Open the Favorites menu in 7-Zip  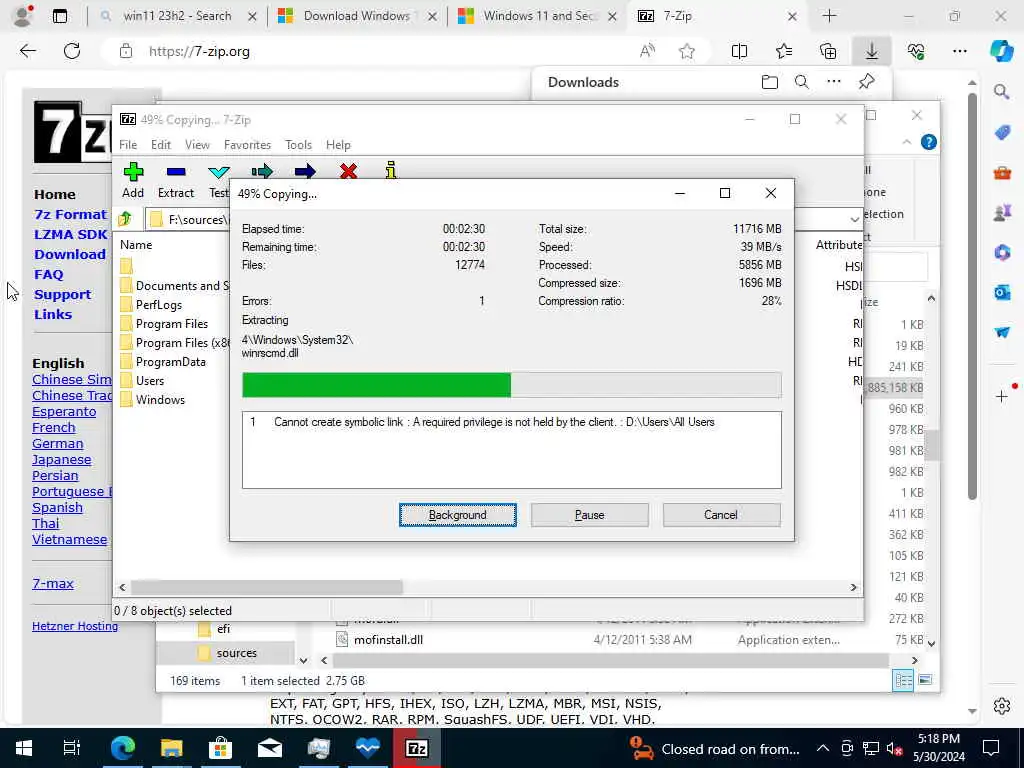tap(247, 145)
